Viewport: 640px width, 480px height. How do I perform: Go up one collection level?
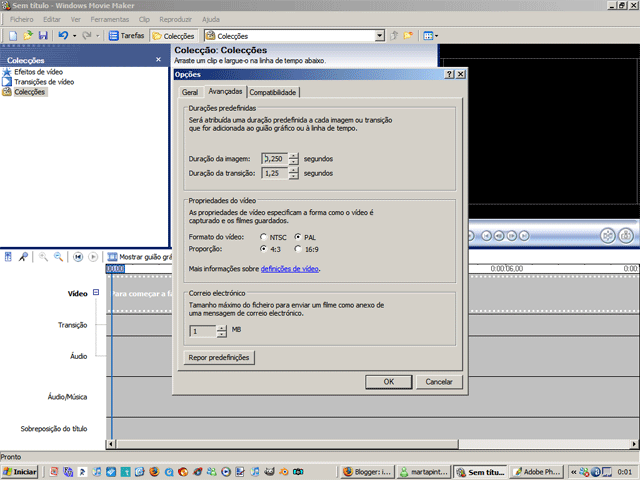[394, 36]
